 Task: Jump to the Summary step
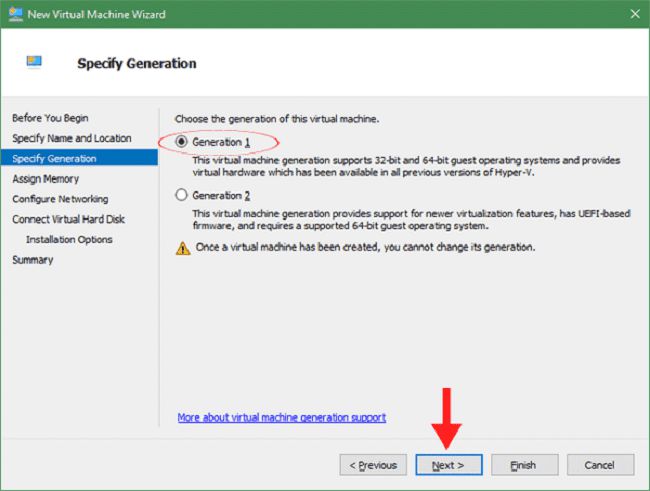coord(33,260)
